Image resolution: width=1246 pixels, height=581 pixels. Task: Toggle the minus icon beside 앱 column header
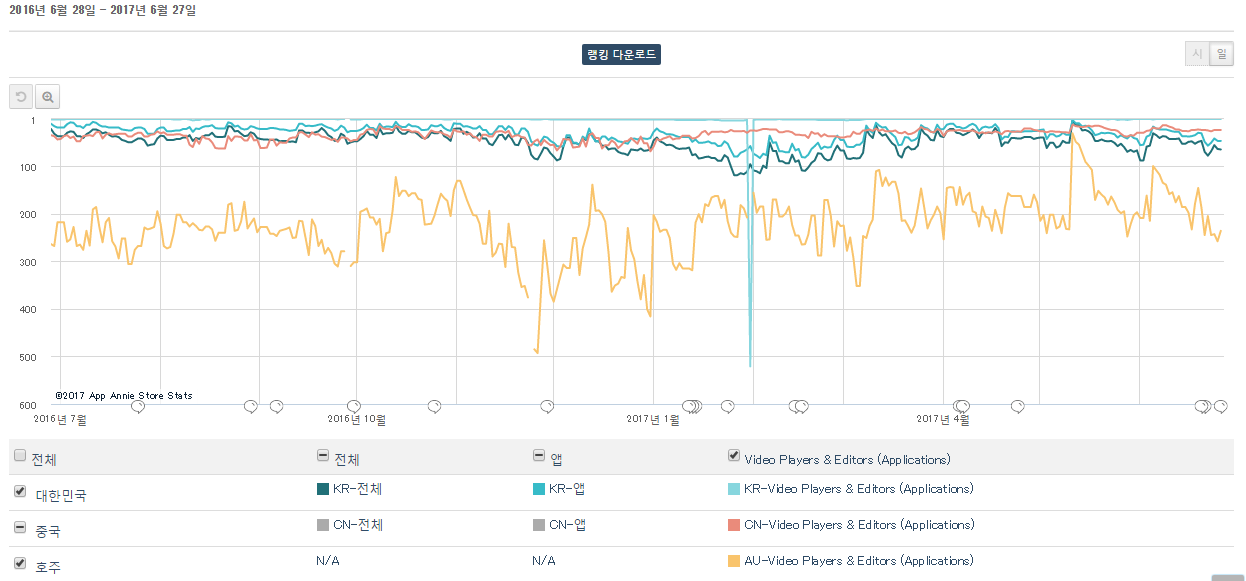click(x=538, y=456)
